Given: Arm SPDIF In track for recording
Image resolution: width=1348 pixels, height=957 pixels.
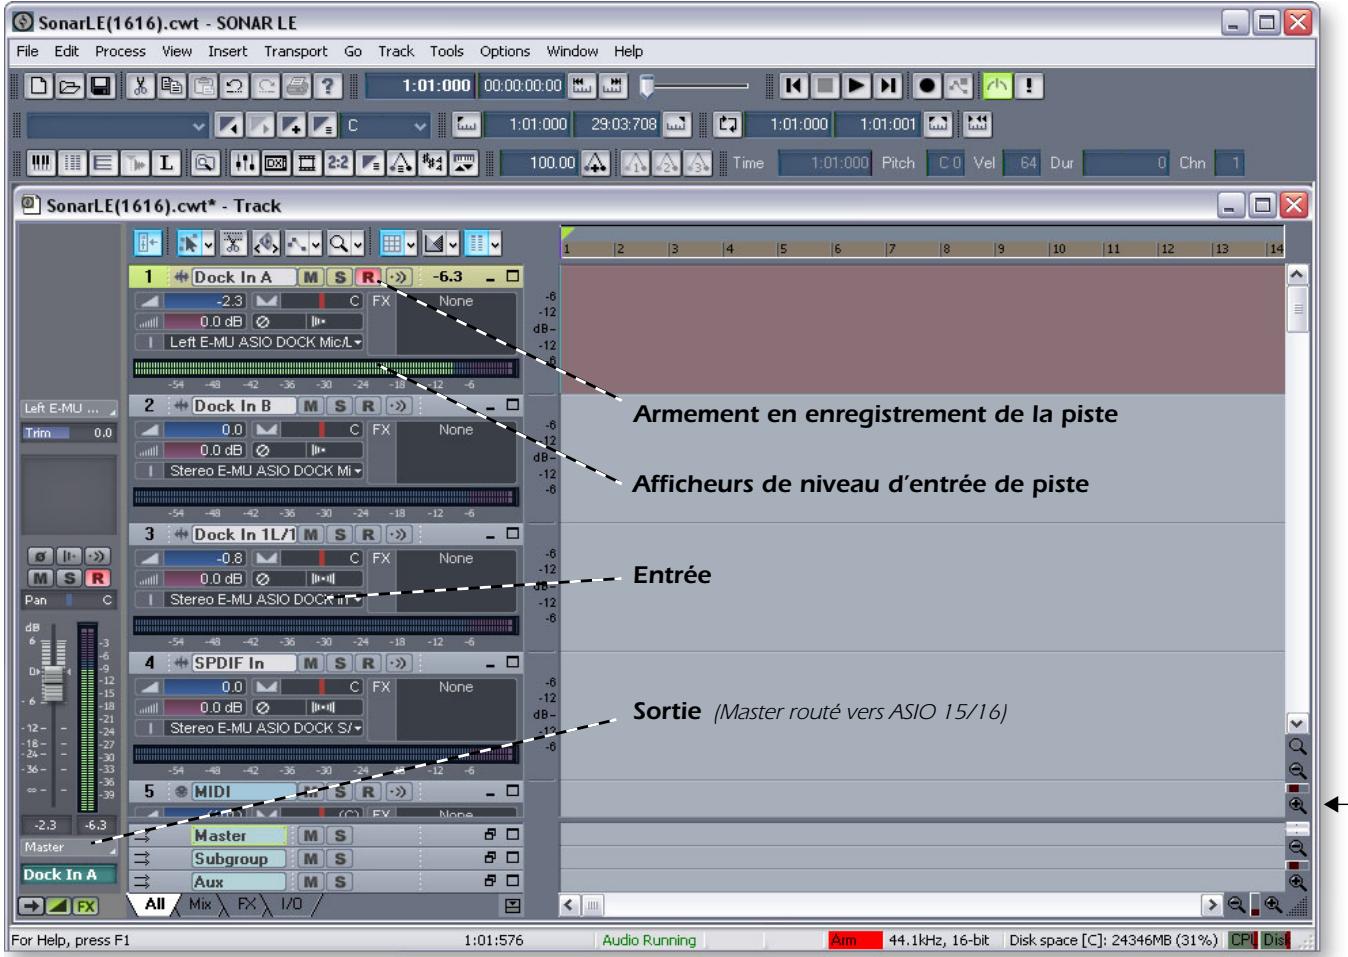Looking at the screenshot, I should point(368,663).
